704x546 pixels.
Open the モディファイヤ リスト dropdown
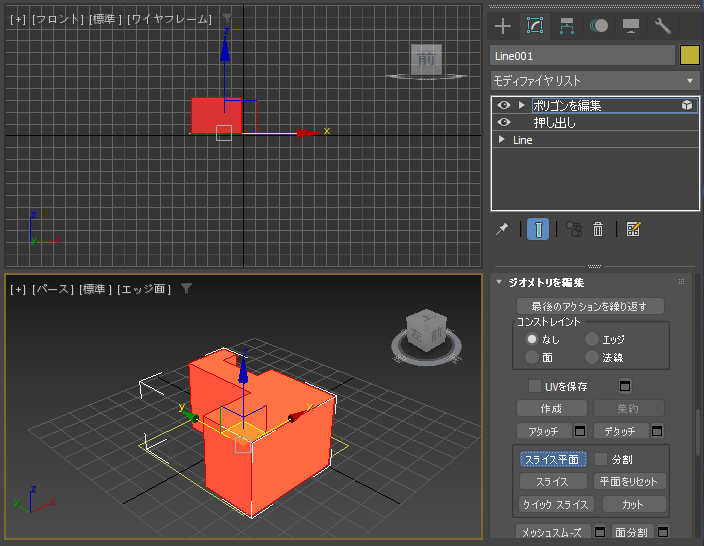click(x=594, y=81)
